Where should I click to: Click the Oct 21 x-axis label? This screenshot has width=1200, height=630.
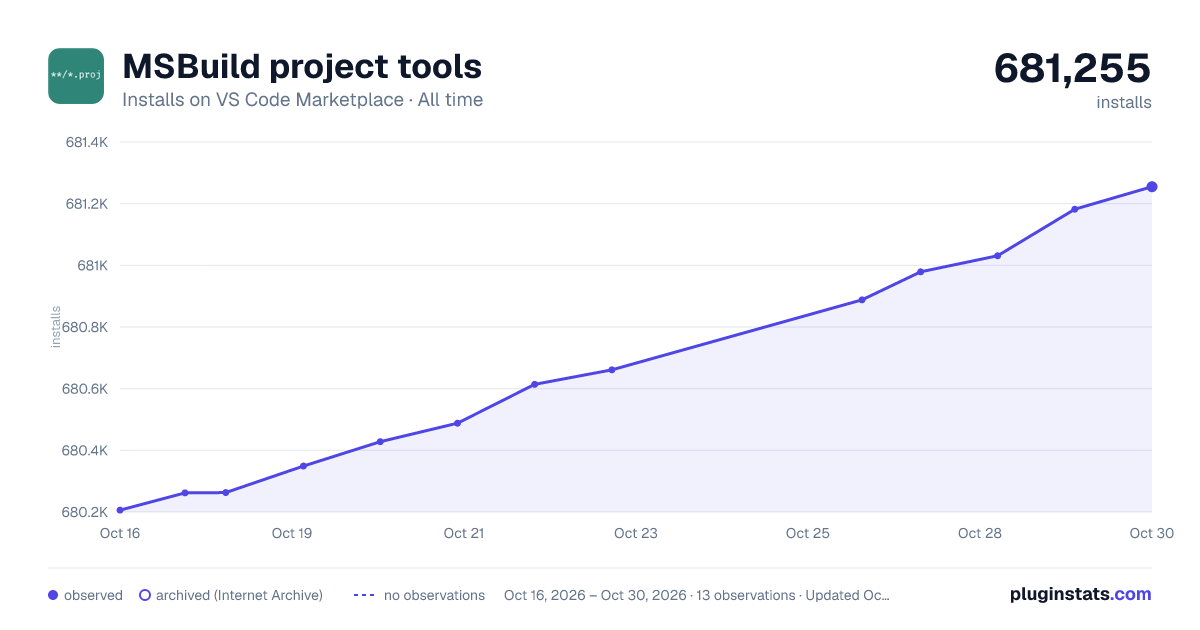click(x=464, y=533)
